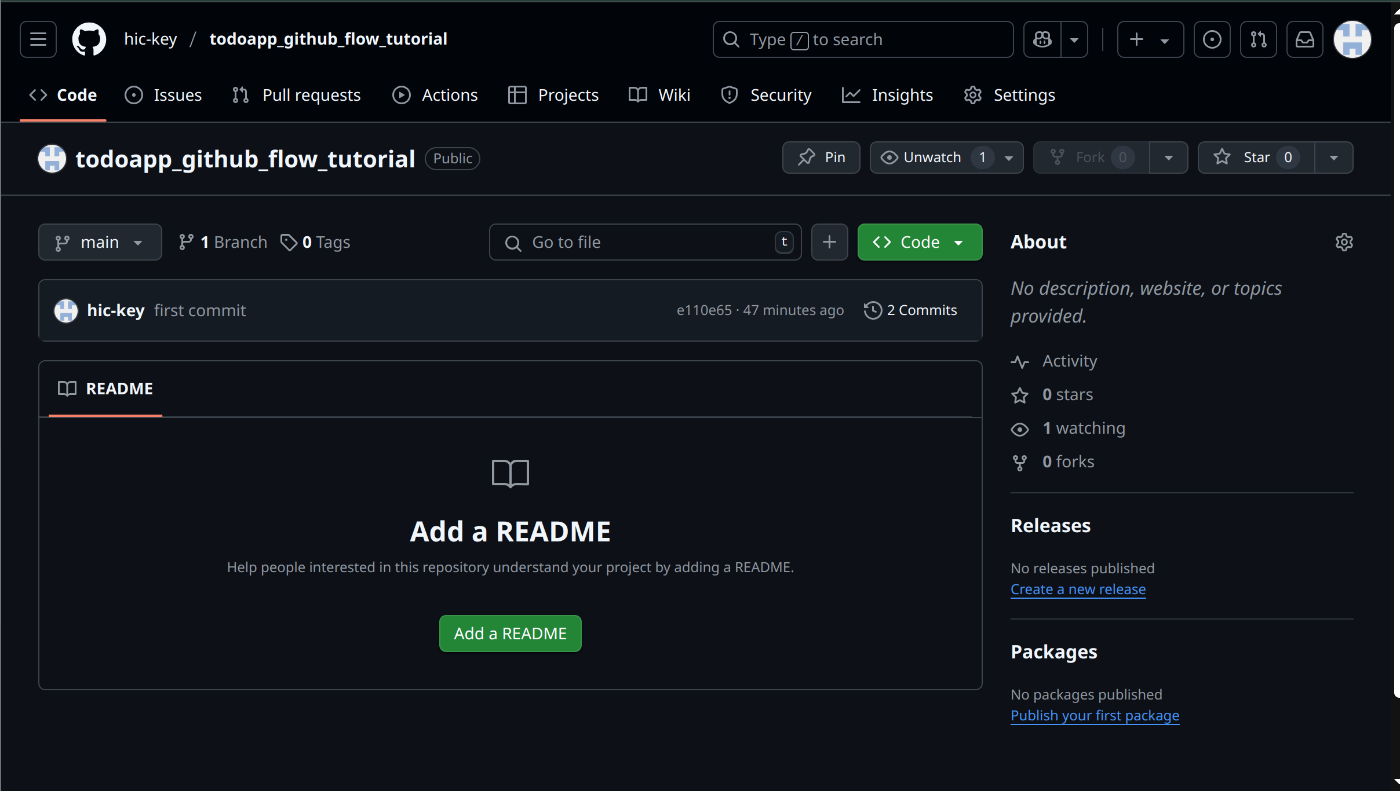Open hic-key author link in commit row
The height and width of the screenshot is (791, 1400).
tap(116, 310)
